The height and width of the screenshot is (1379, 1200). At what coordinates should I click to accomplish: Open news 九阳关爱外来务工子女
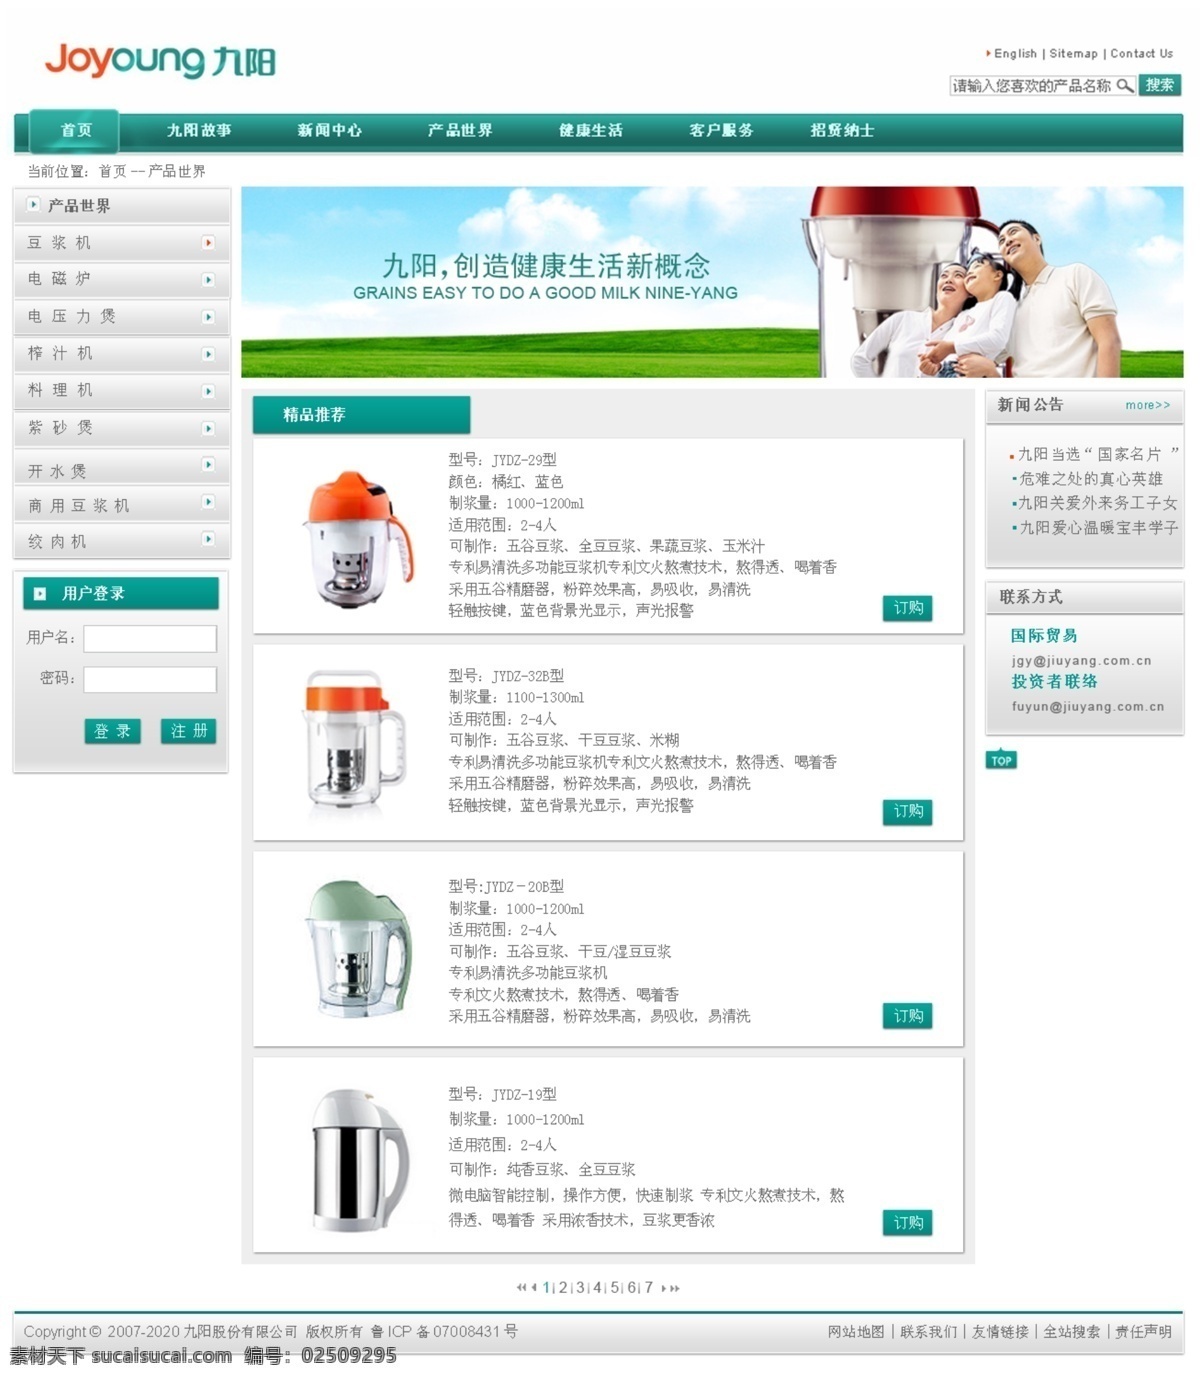(x=1098, y=503)
